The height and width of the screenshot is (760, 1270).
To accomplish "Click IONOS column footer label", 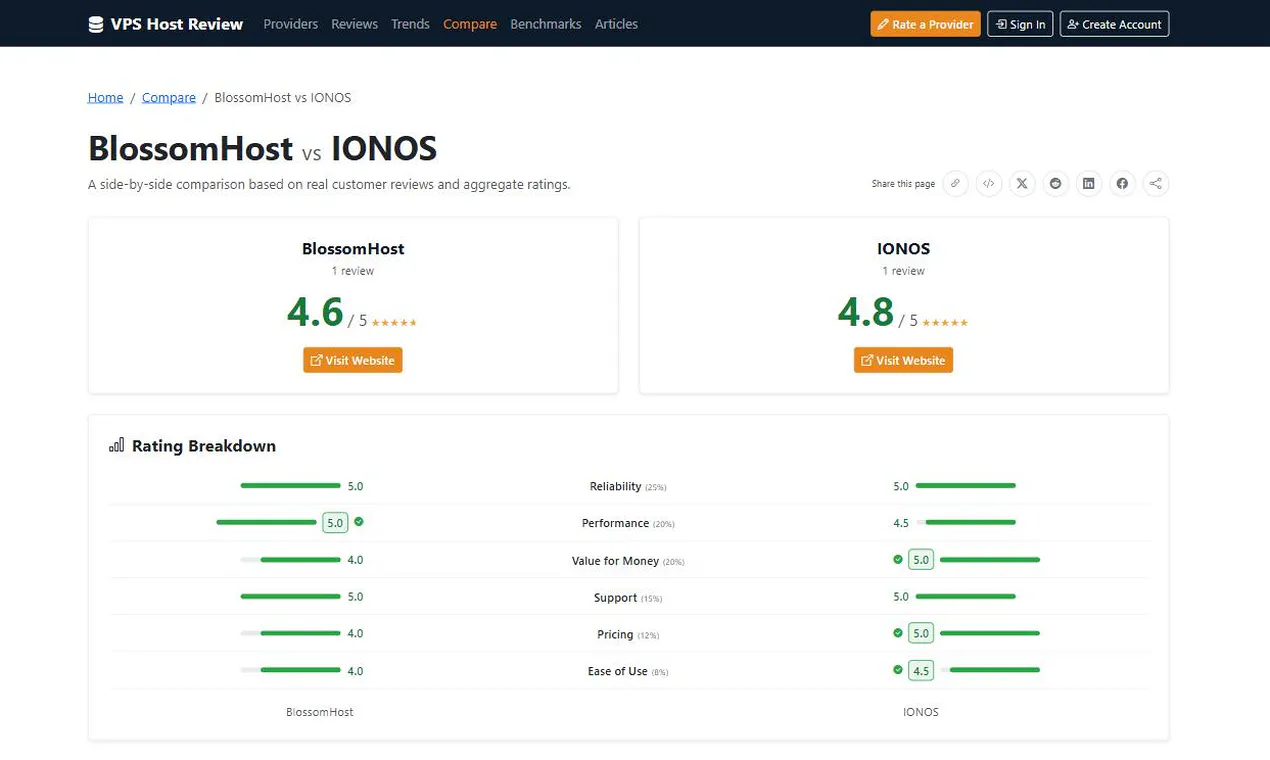I will [921, 712].
